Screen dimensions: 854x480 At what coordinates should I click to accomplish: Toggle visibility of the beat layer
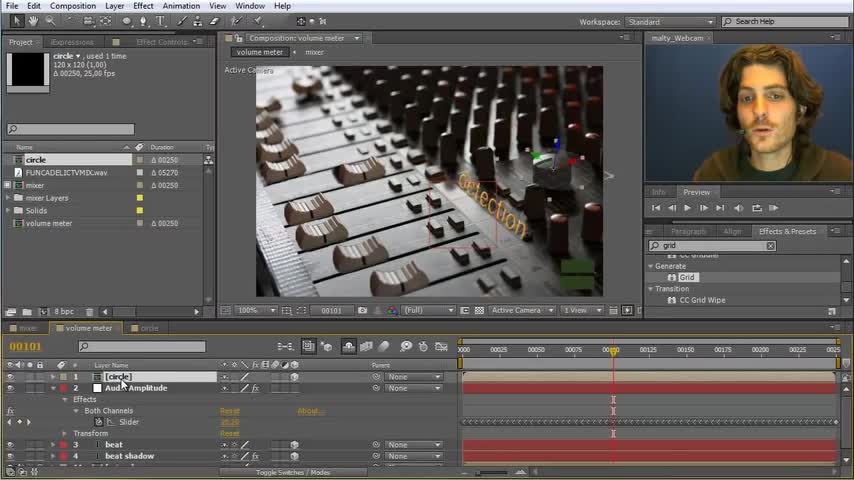10,445
